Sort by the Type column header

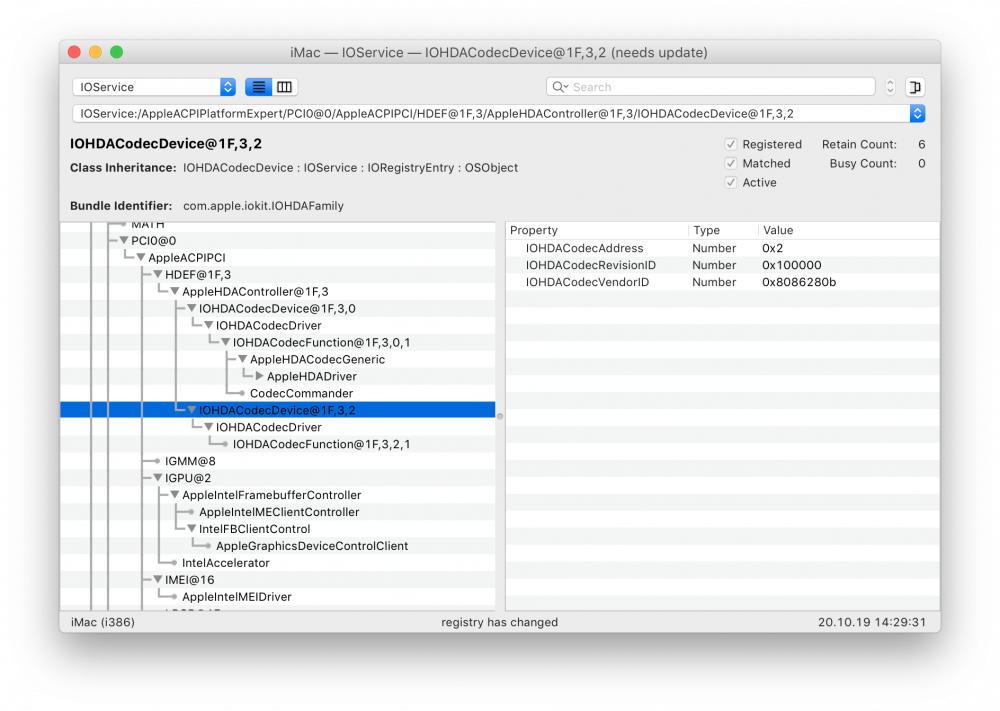pyautogui.click(x=723, y=230)
